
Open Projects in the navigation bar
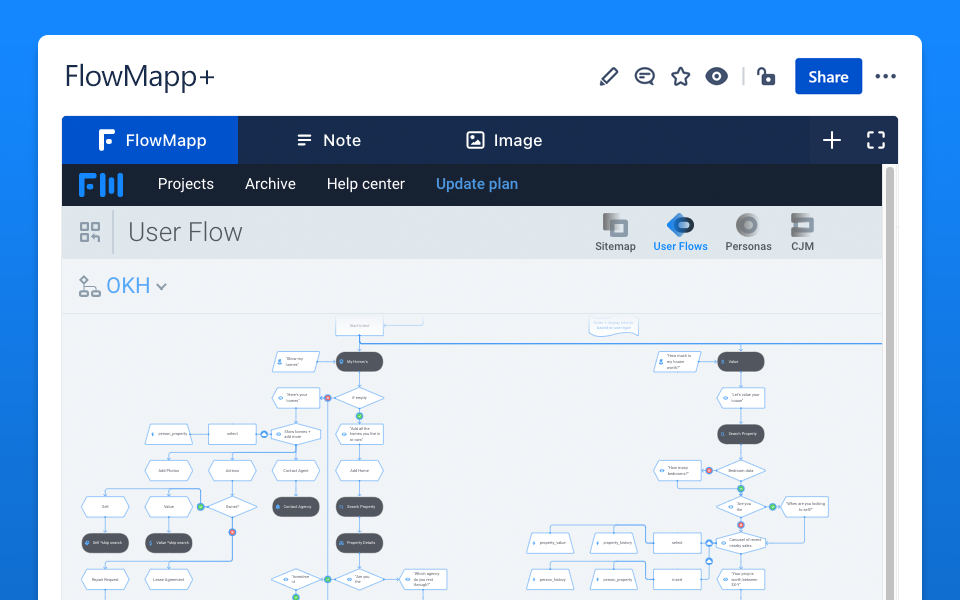(x=186, y=184)
